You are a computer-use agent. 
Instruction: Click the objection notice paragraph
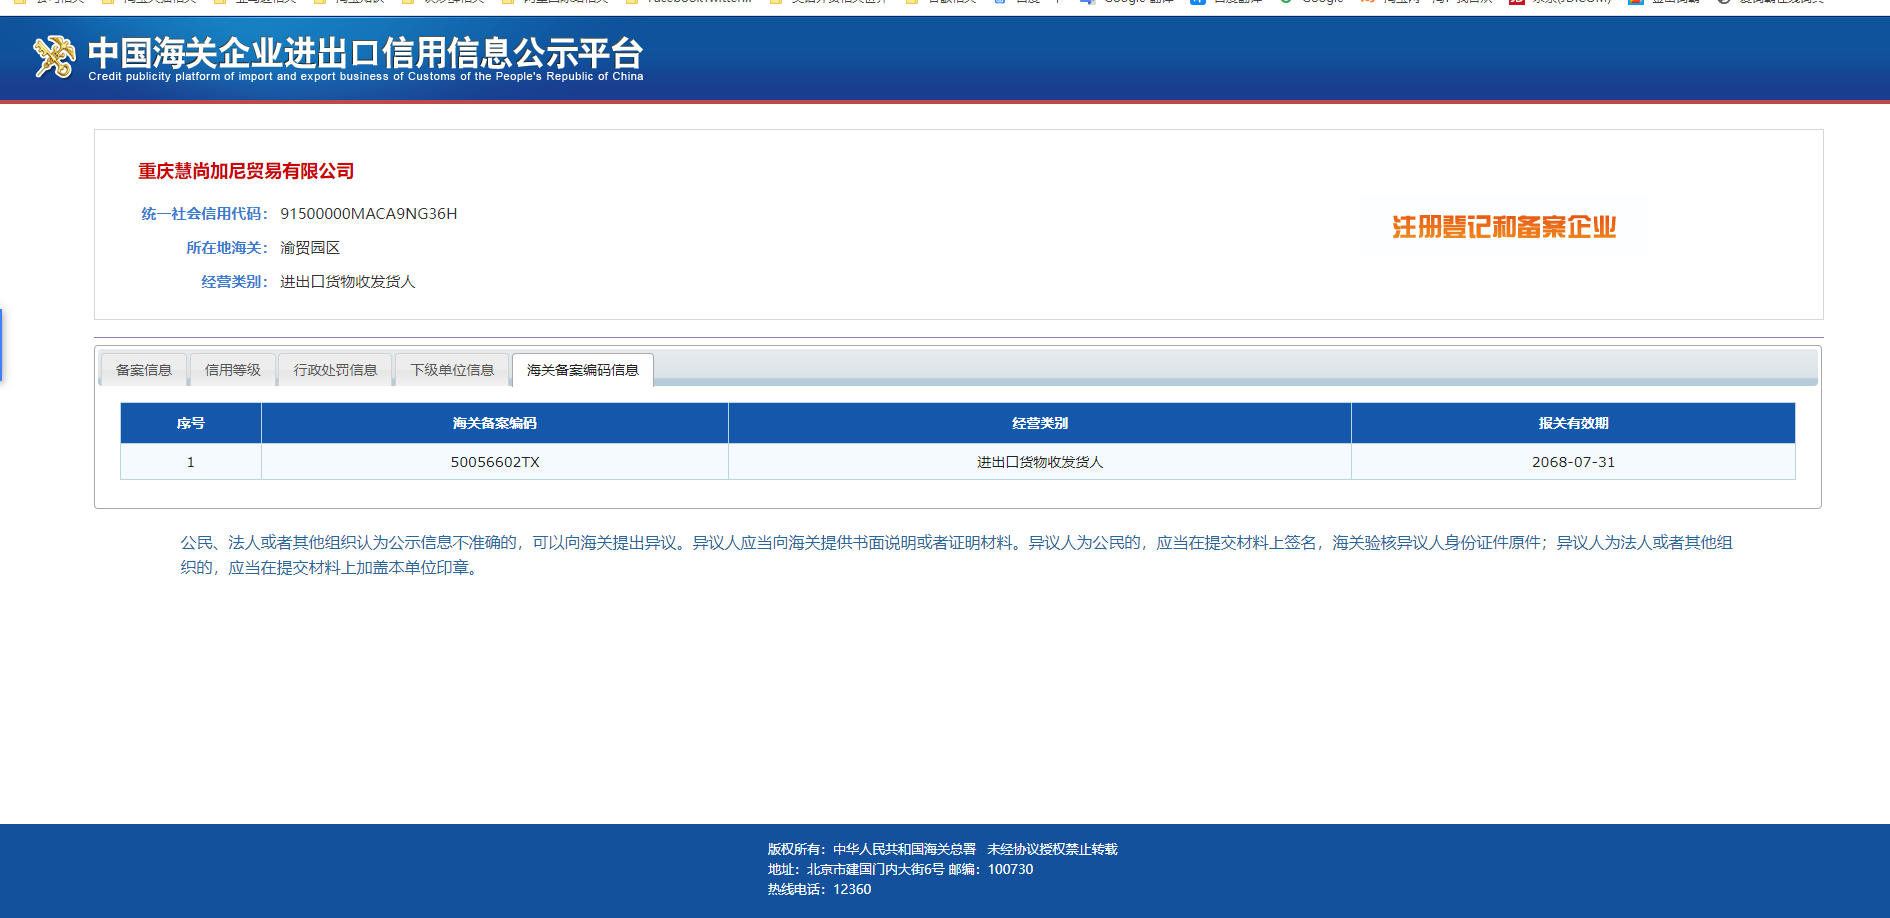click(956, 555)
